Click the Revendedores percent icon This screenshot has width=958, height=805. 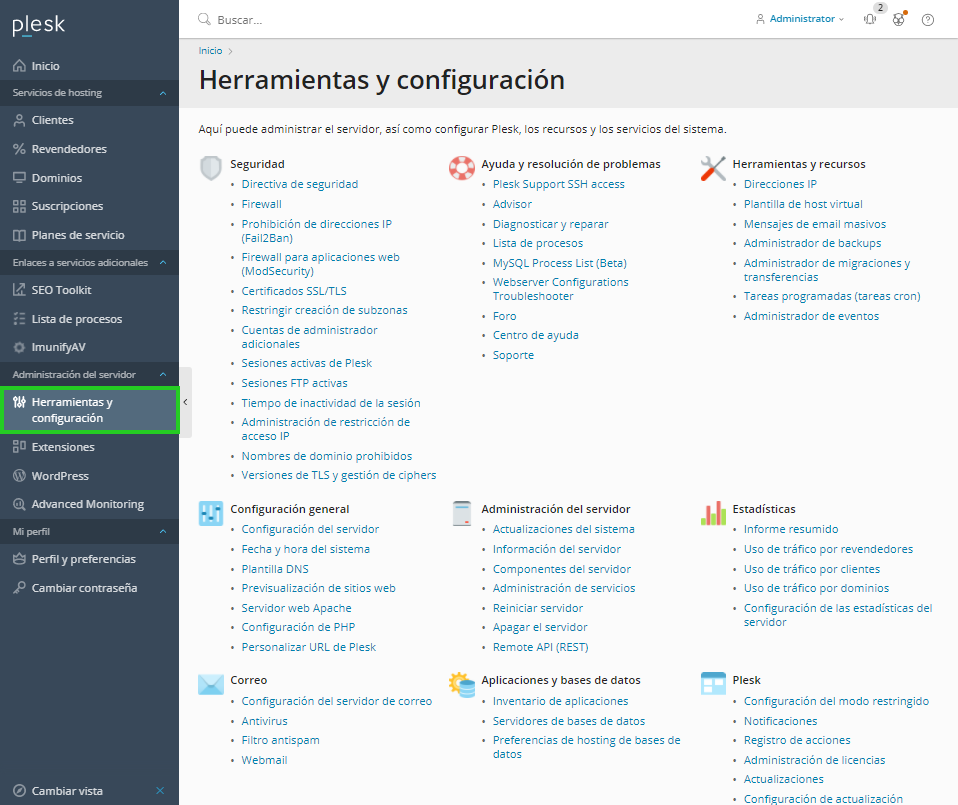coord(20,149)
